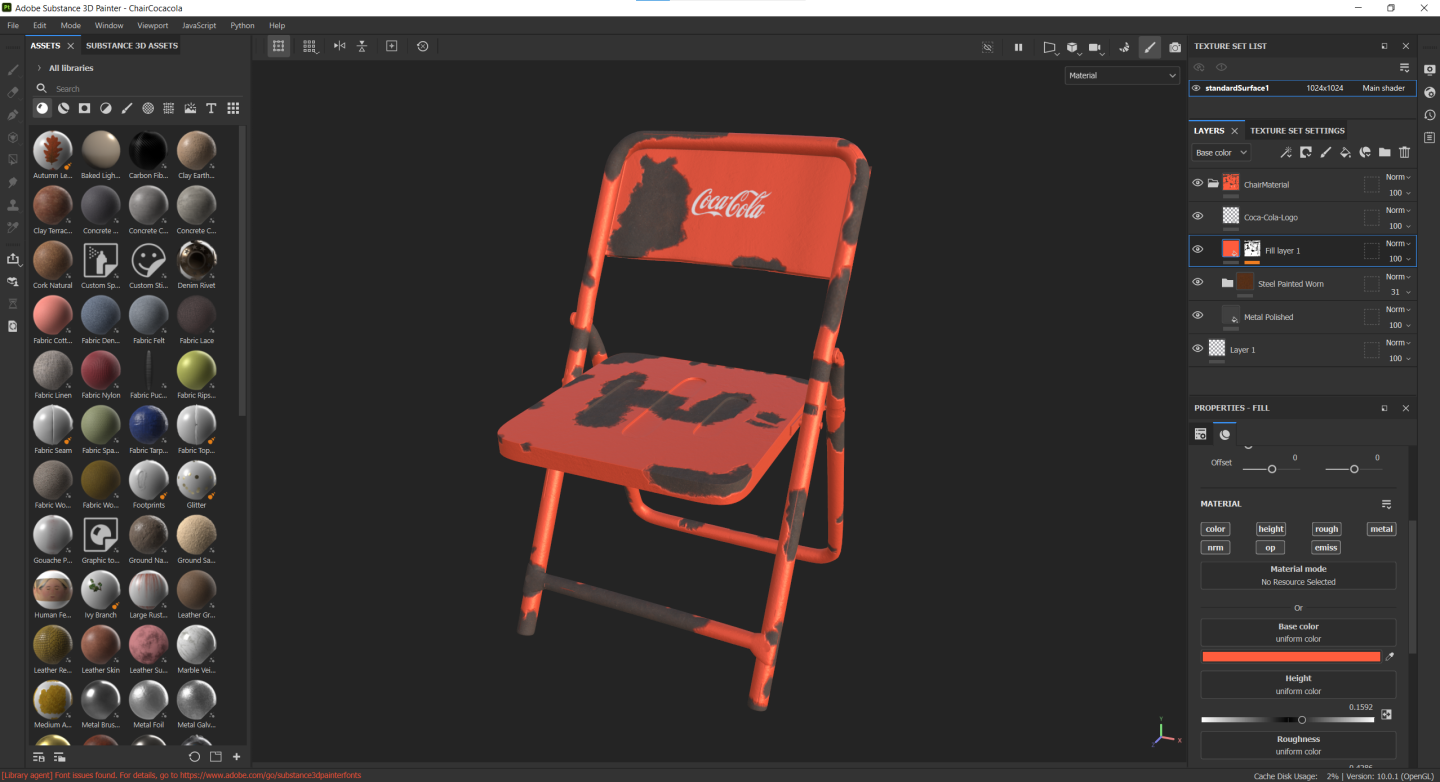The width and height of the screenshot is (1440, 782).
Task: Click the Material mode resource button
Action: (1298, 575)
